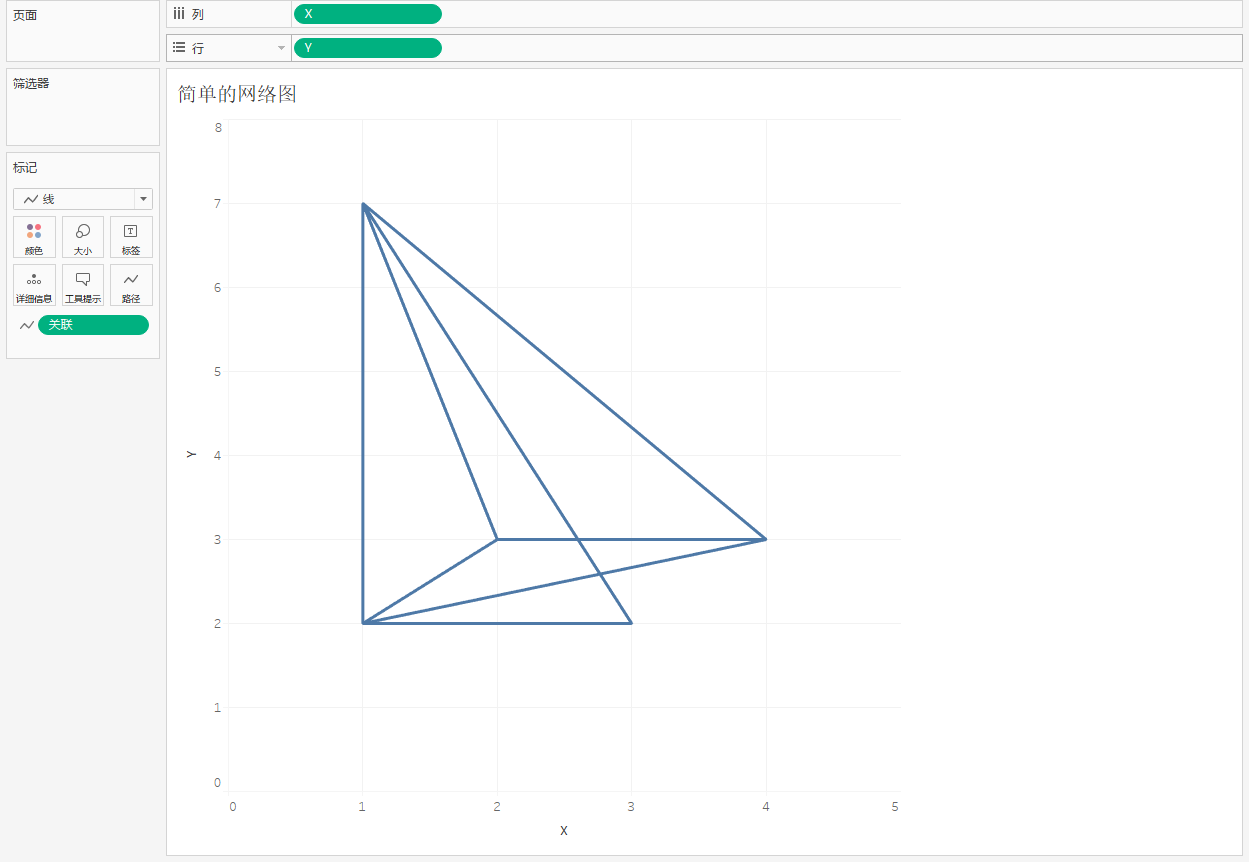Open the 颜色 (Color) marks card
The height and width of the screenshot is (862, 1249).
(34, 237)
